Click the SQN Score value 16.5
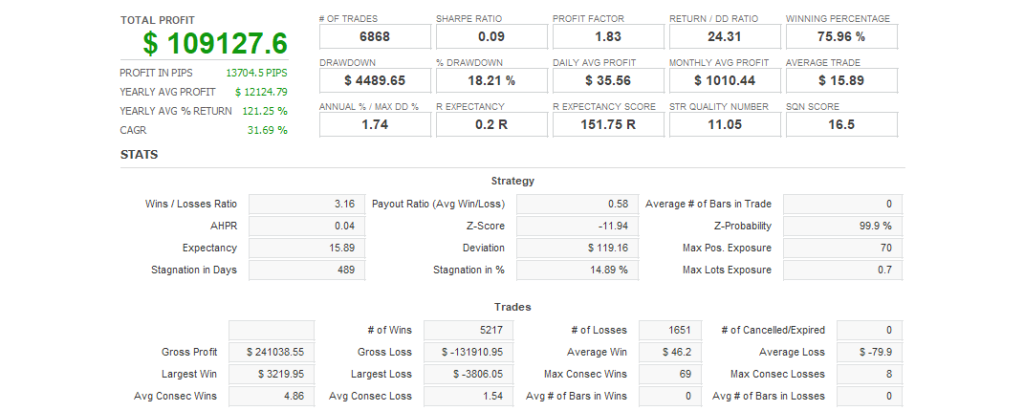1024x411 pixels. 841,125
